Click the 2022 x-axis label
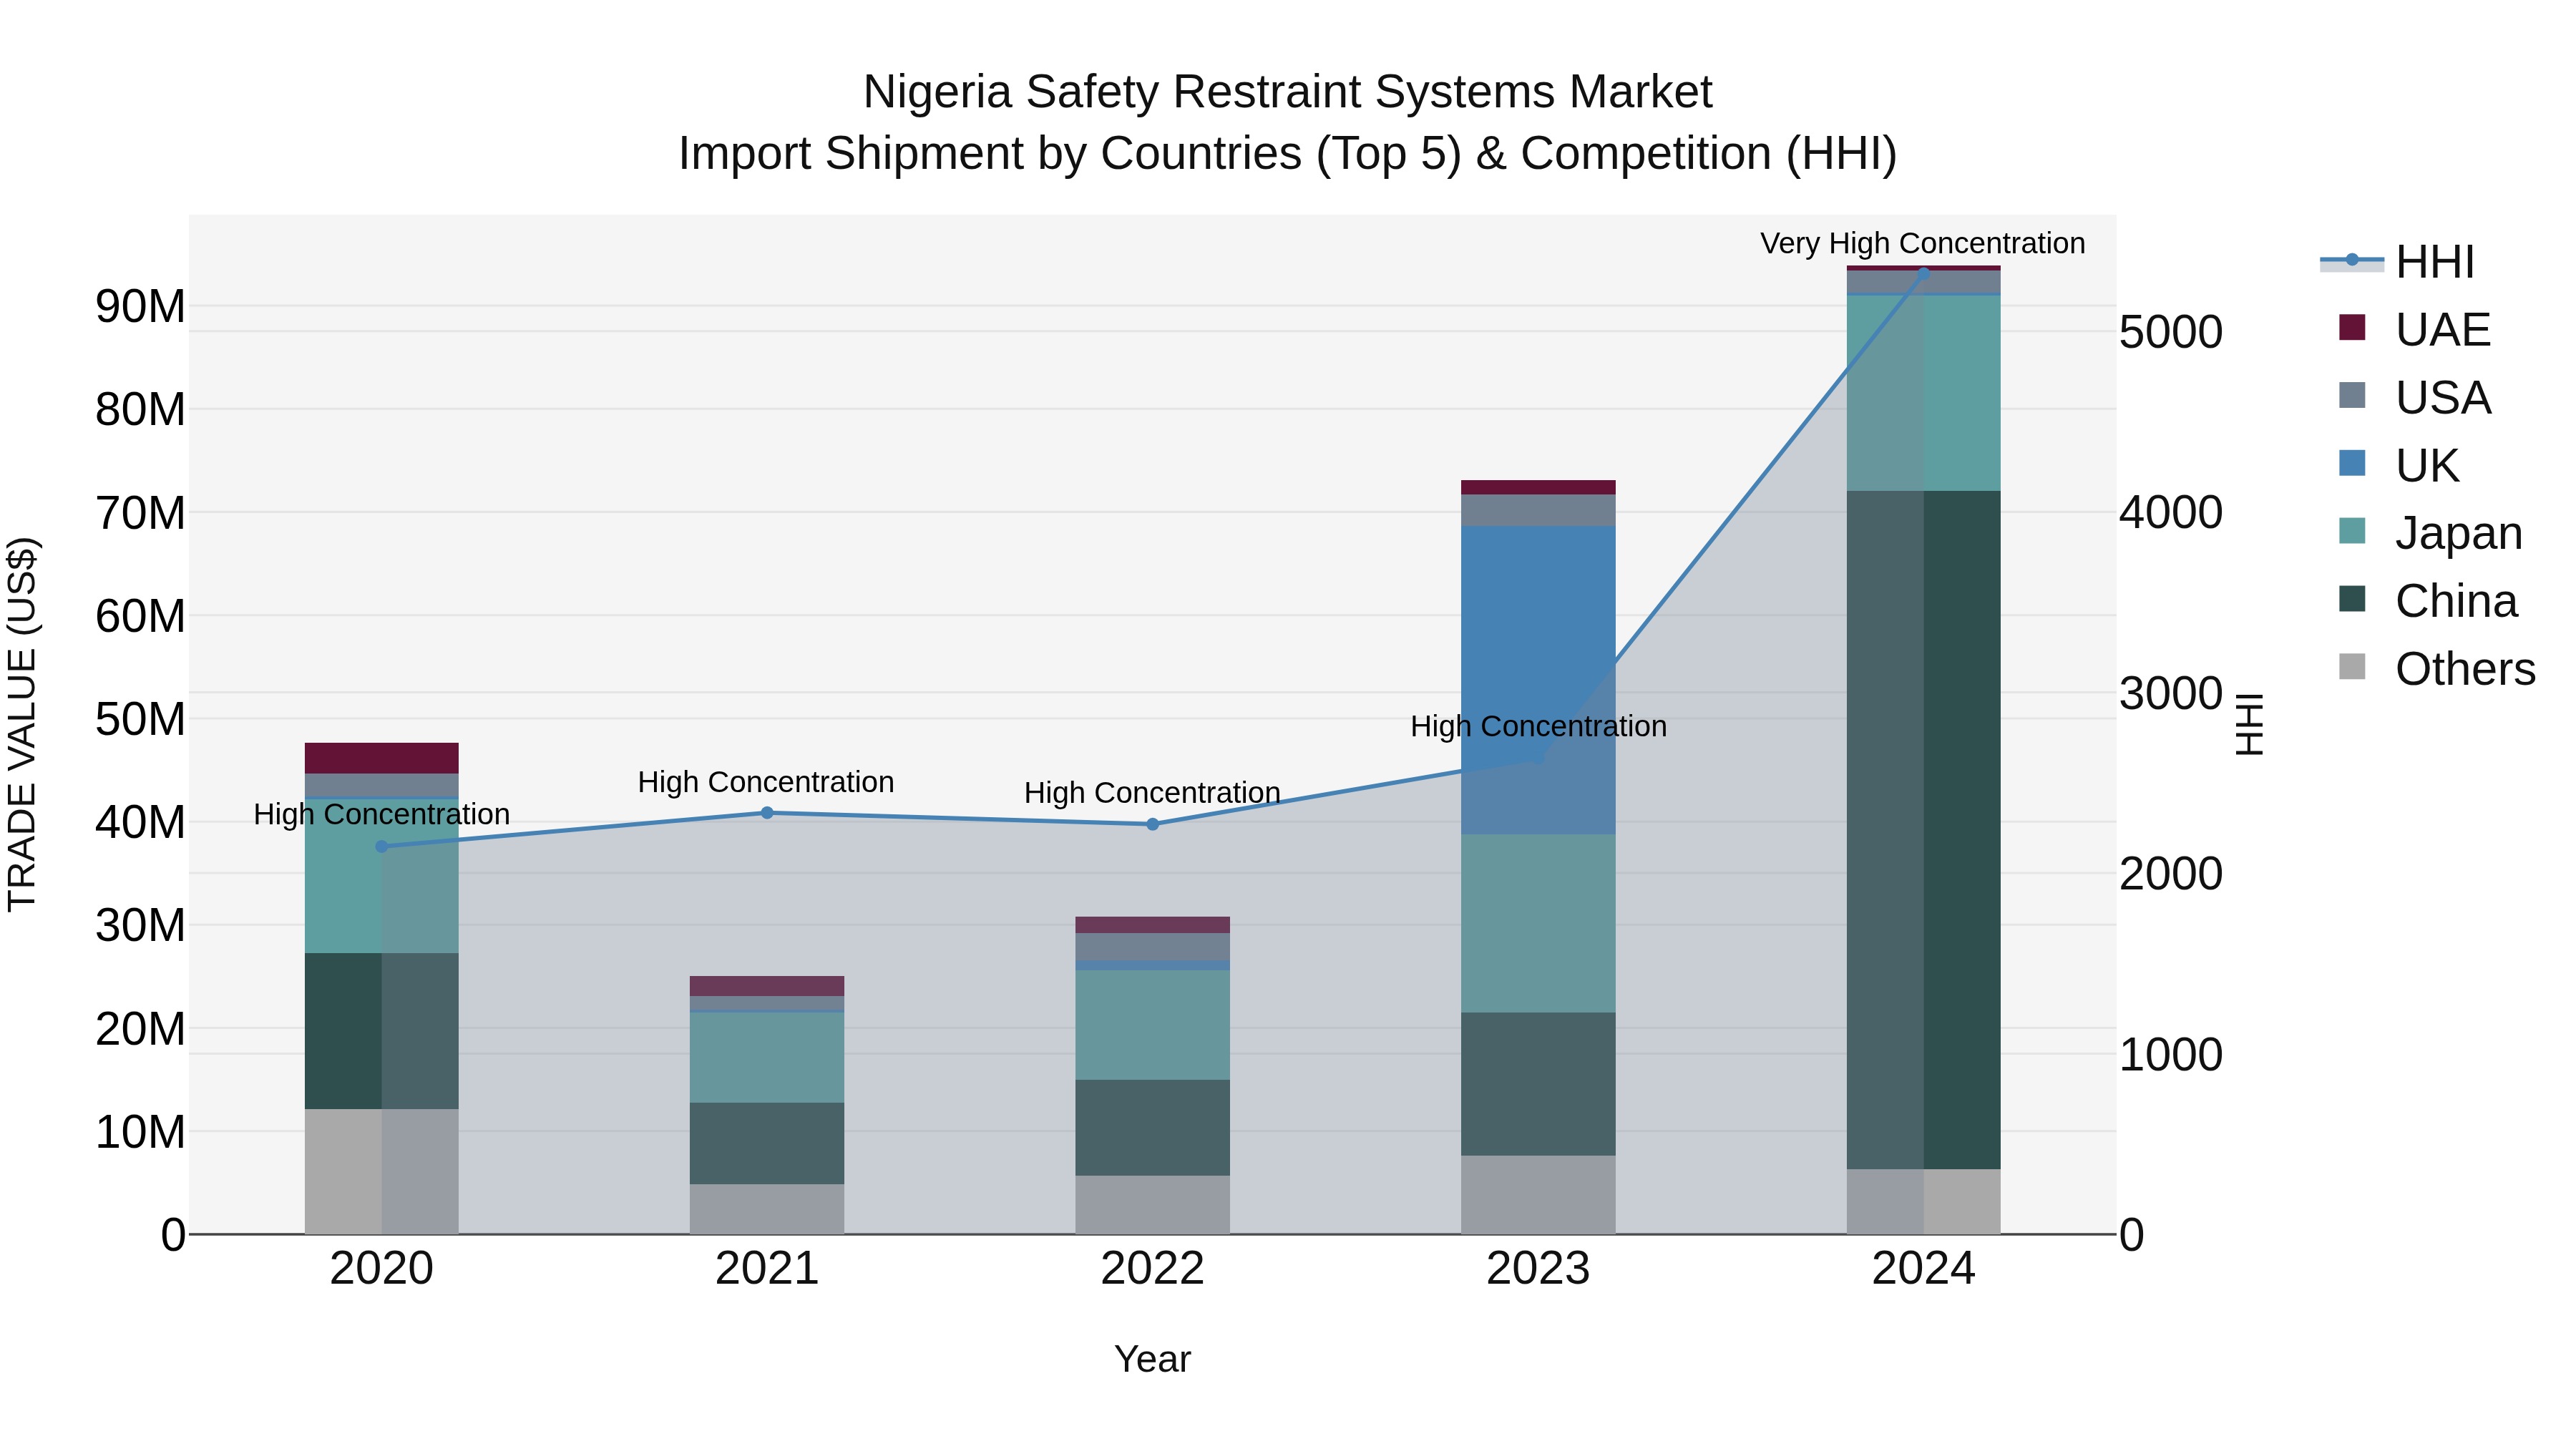The height and width of the screenshot is (1449, 2576). click(1152, 1269)
